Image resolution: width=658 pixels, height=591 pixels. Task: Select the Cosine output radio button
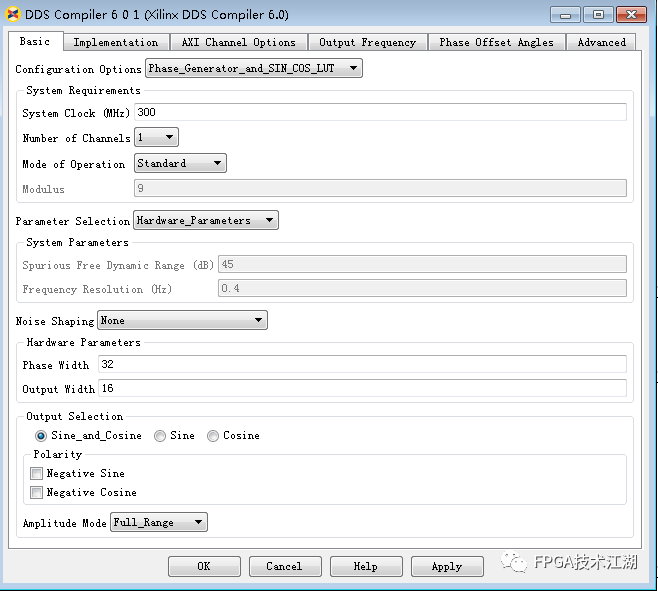click(x=213, y=436)
